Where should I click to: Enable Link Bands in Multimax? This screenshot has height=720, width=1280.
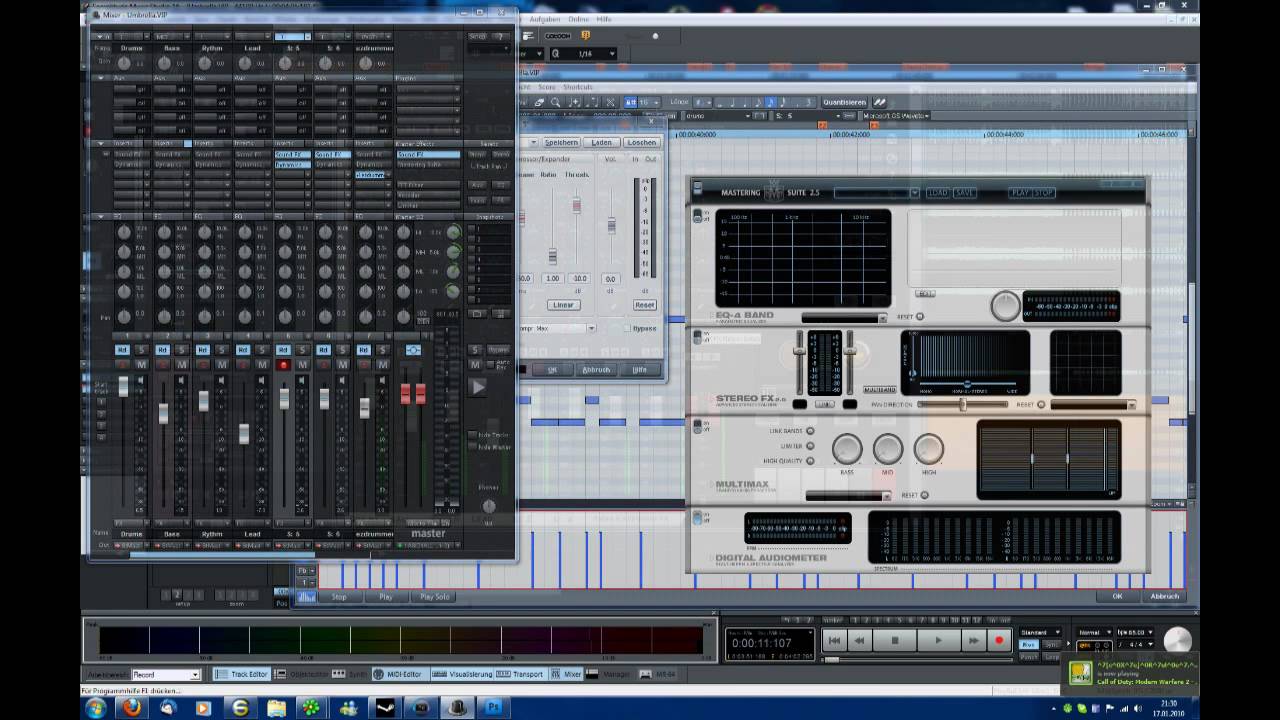point(810,431)
